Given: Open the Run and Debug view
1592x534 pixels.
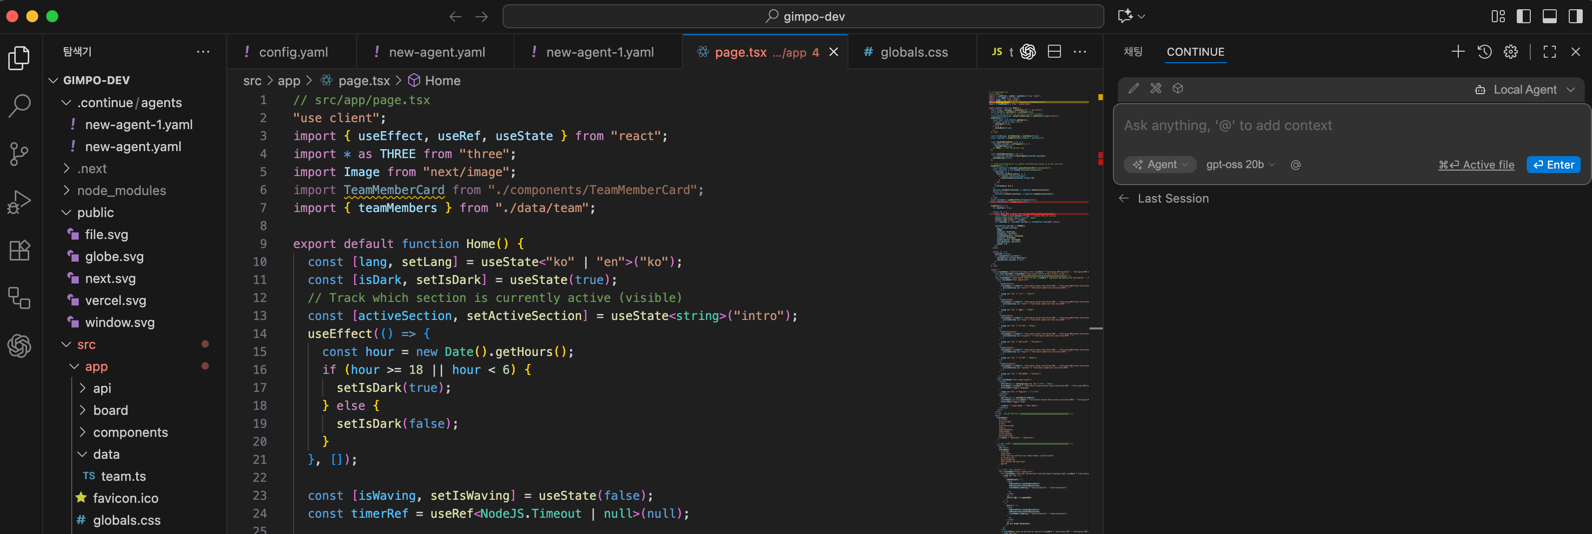Looking at the screenshot, I should coord(19,202).
